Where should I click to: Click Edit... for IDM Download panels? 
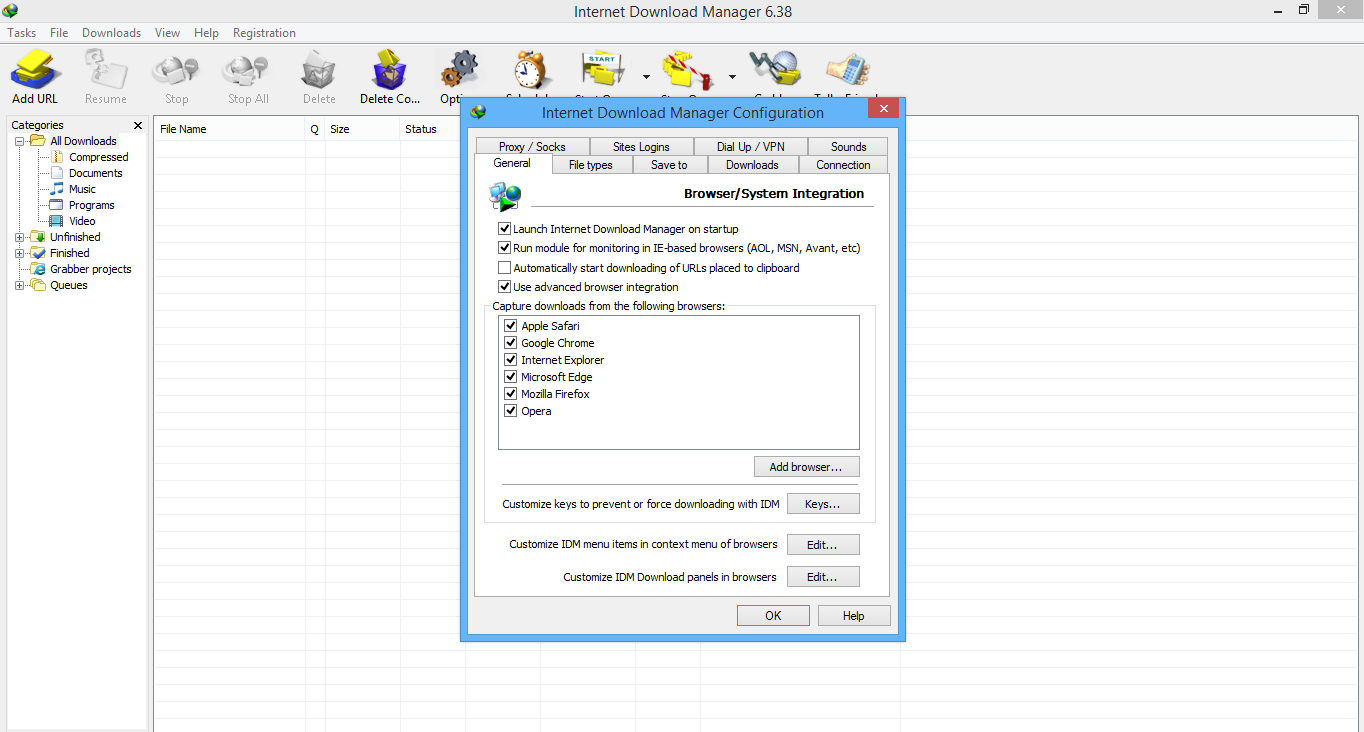pyautogui.click(x=823, y=577)
